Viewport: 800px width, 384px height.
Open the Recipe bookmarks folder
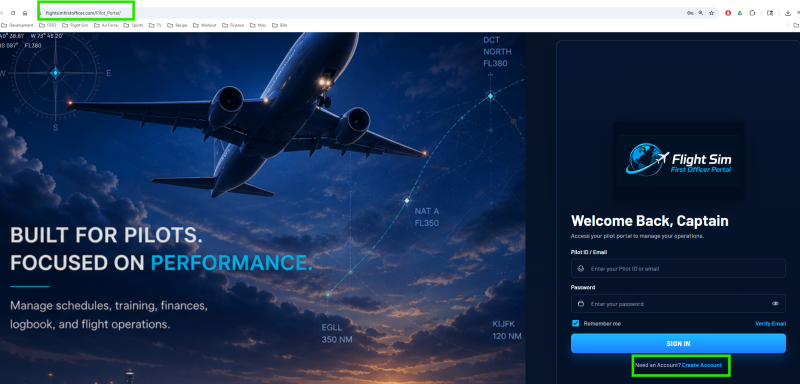178,25
